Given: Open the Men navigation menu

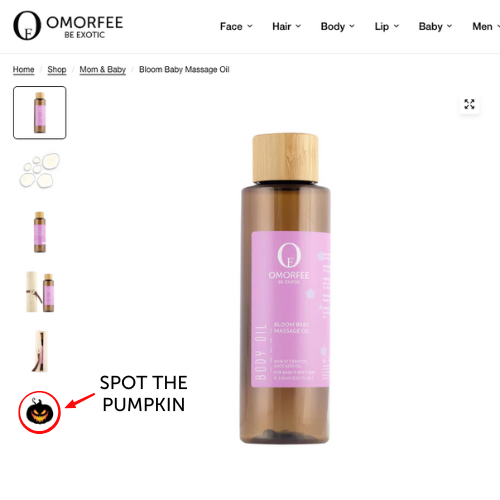Looking at the screenshot, I should [482, 26].
